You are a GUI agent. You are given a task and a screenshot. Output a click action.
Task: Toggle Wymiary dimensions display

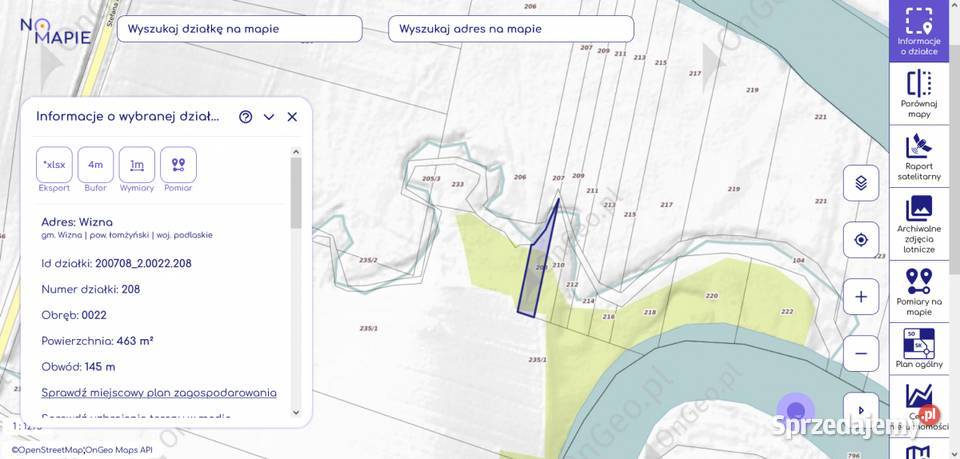click(137, 165)
